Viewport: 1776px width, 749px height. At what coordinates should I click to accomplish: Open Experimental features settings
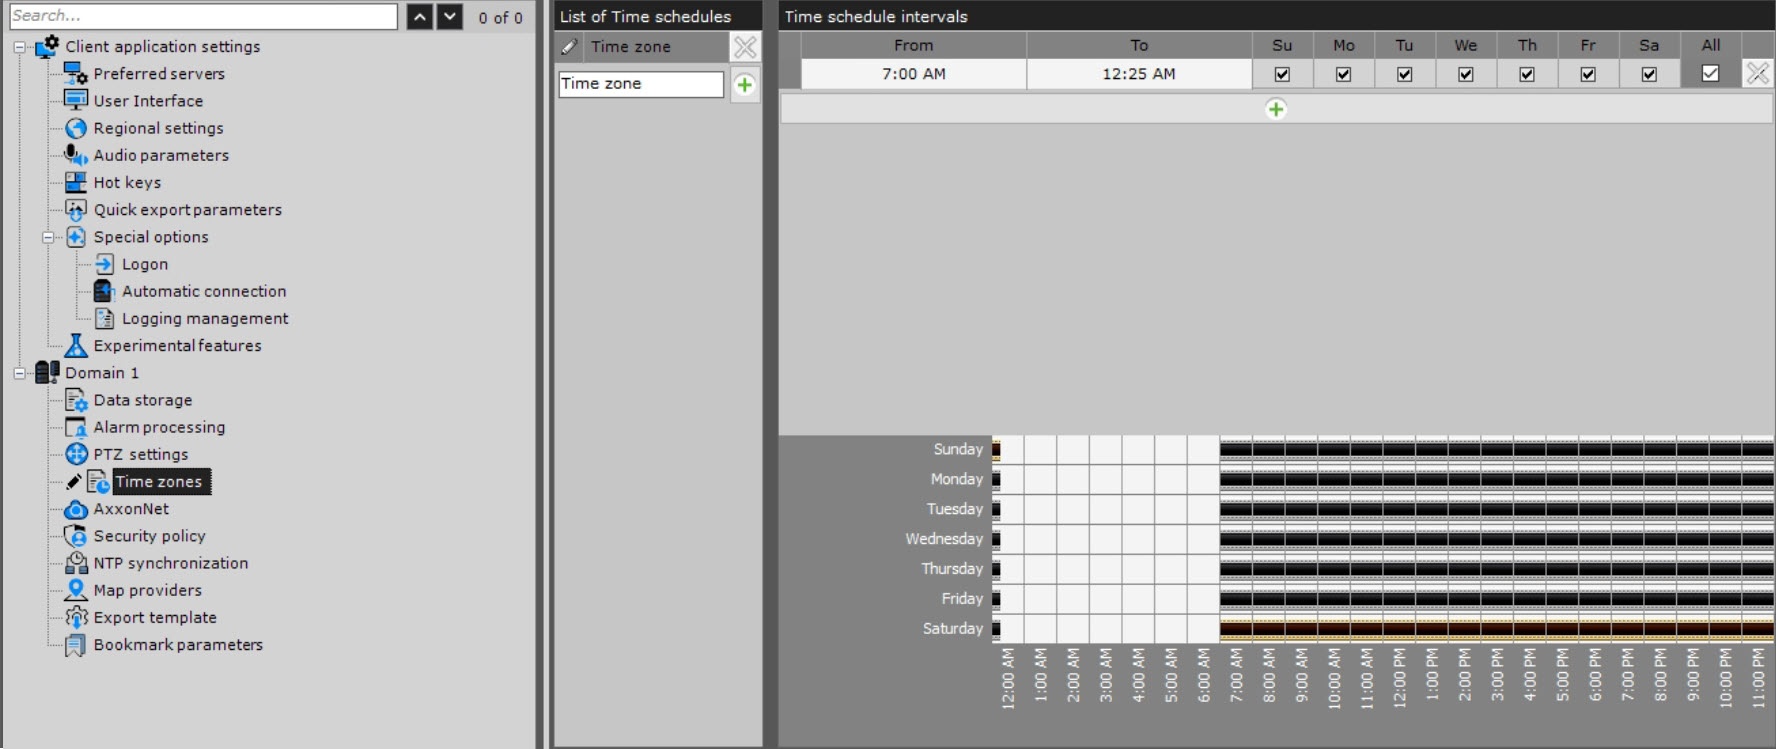(177, 346)
